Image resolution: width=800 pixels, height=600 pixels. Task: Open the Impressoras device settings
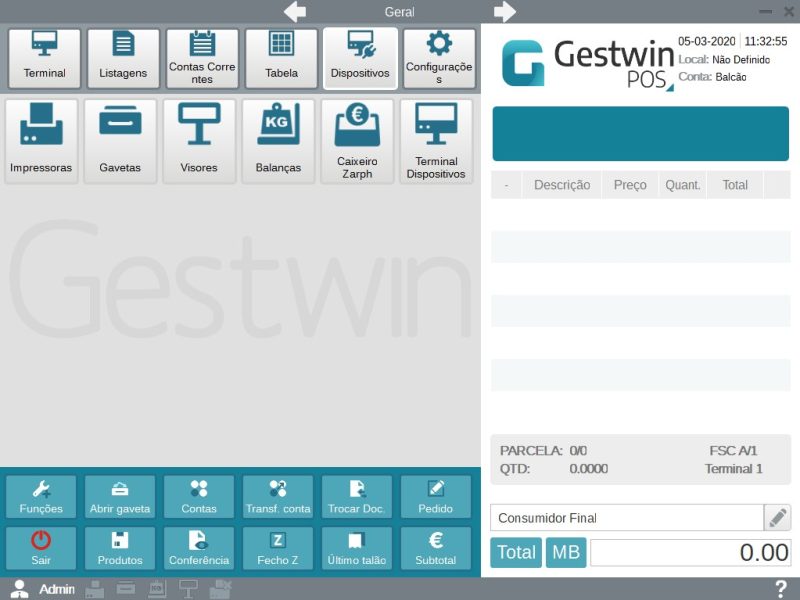point(41,141)
